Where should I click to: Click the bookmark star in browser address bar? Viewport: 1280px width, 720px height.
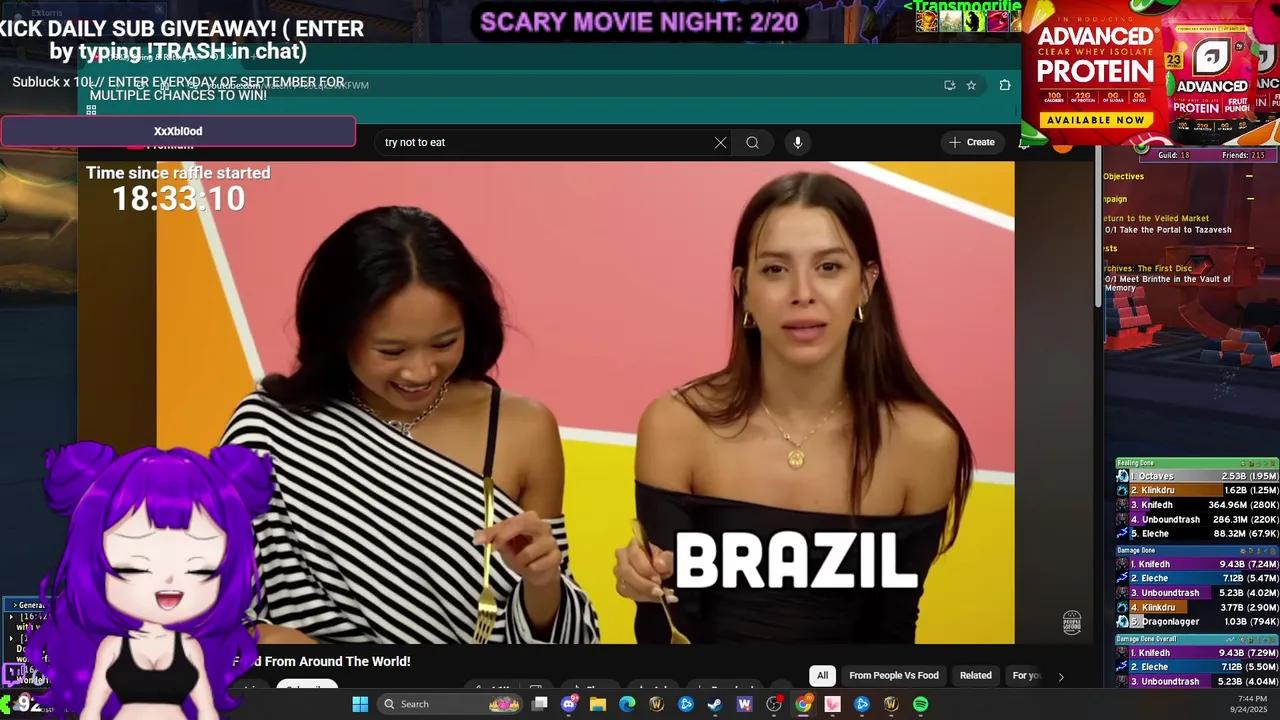tap(971, 85)
